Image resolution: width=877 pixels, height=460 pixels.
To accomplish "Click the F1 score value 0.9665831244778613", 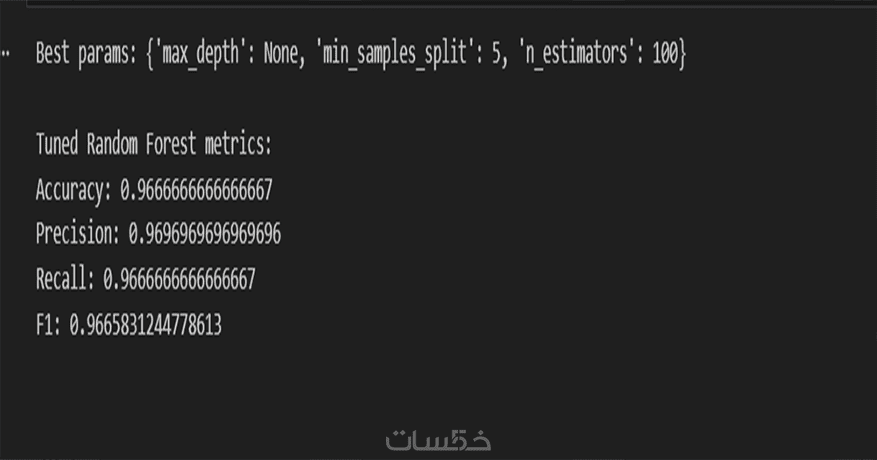I will 146,324.
